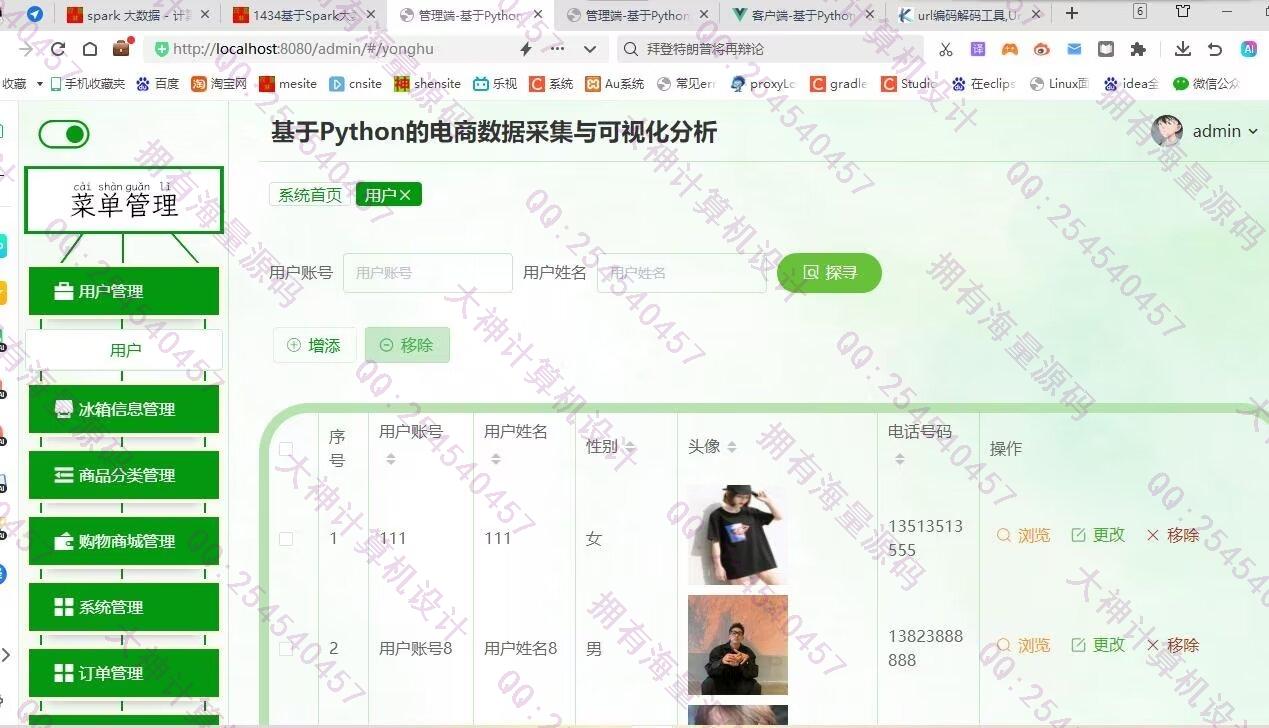The image size is (1269, 728).
Task: Expand the 购物商城管理 sidebar menu
Action: 124,541
